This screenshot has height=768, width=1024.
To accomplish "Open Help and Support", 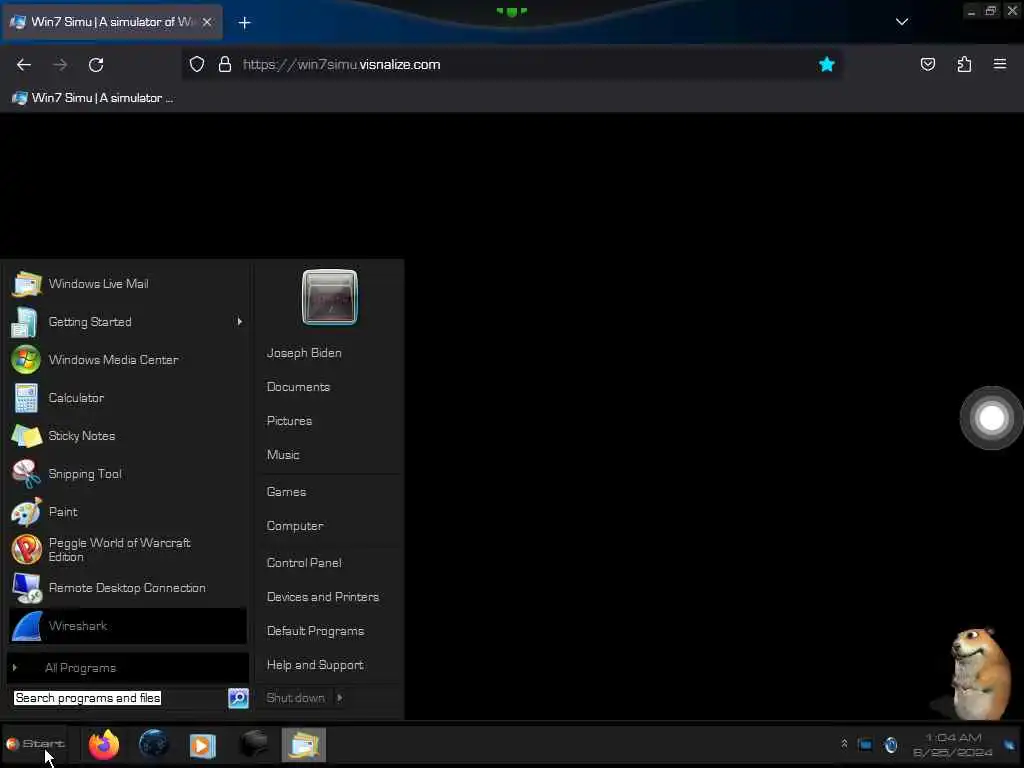I will click(315, 665).
